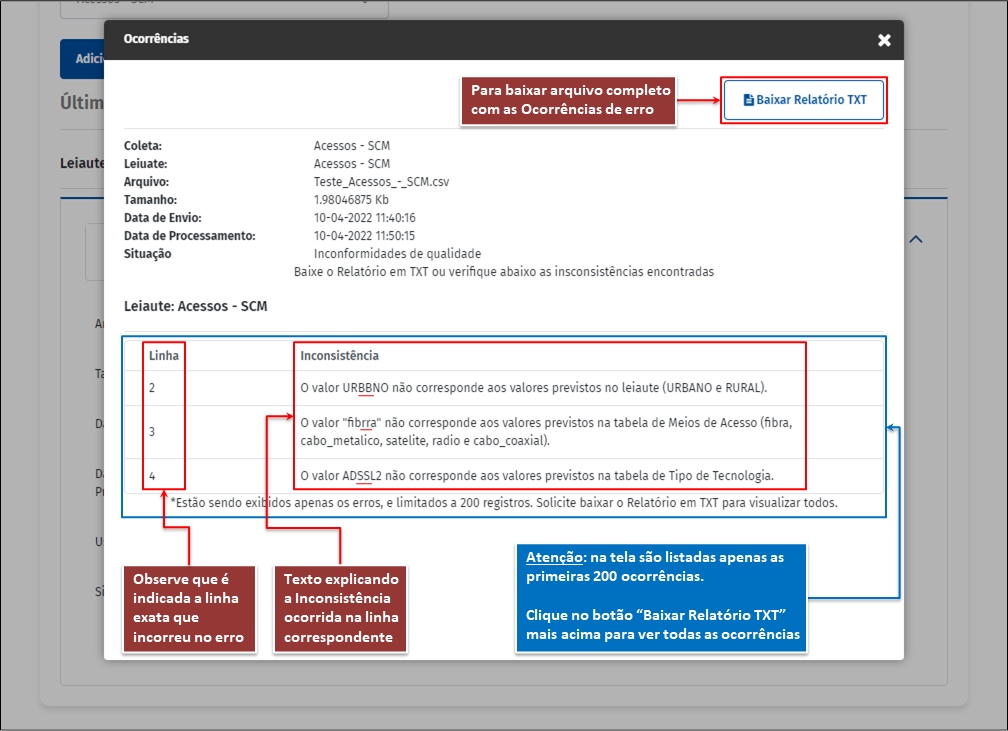Screen dimensions: 1008x731
Task: Click the red note about downloading complete file
Action: pos(568,100)
